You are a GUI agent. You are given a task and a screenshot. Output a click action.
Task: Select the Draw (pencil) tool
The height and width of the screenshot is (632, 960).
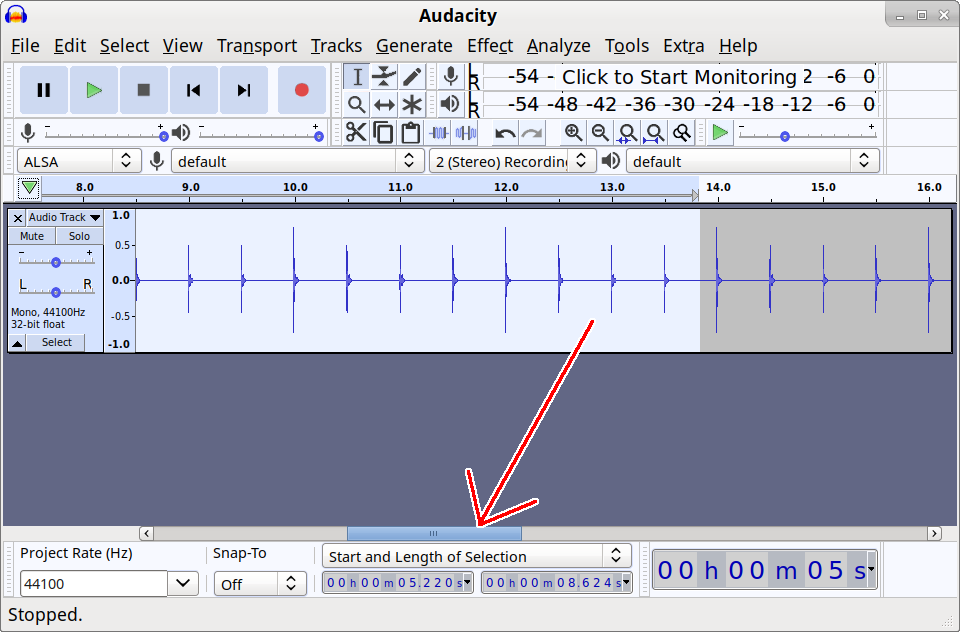411,77
